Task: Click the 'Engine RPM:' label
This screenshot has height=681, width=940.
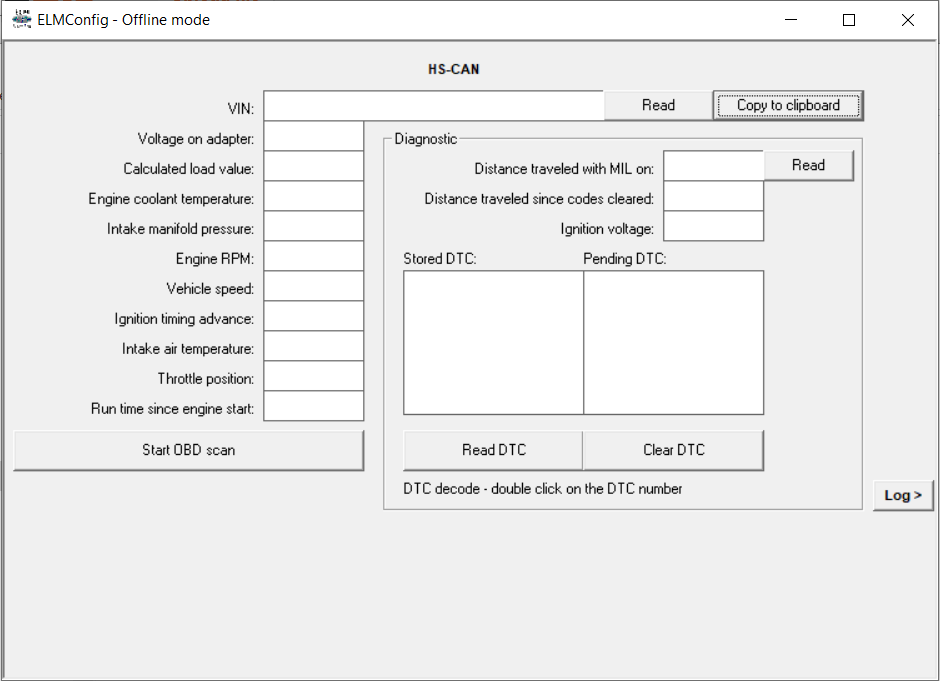Action: [215, 259]
